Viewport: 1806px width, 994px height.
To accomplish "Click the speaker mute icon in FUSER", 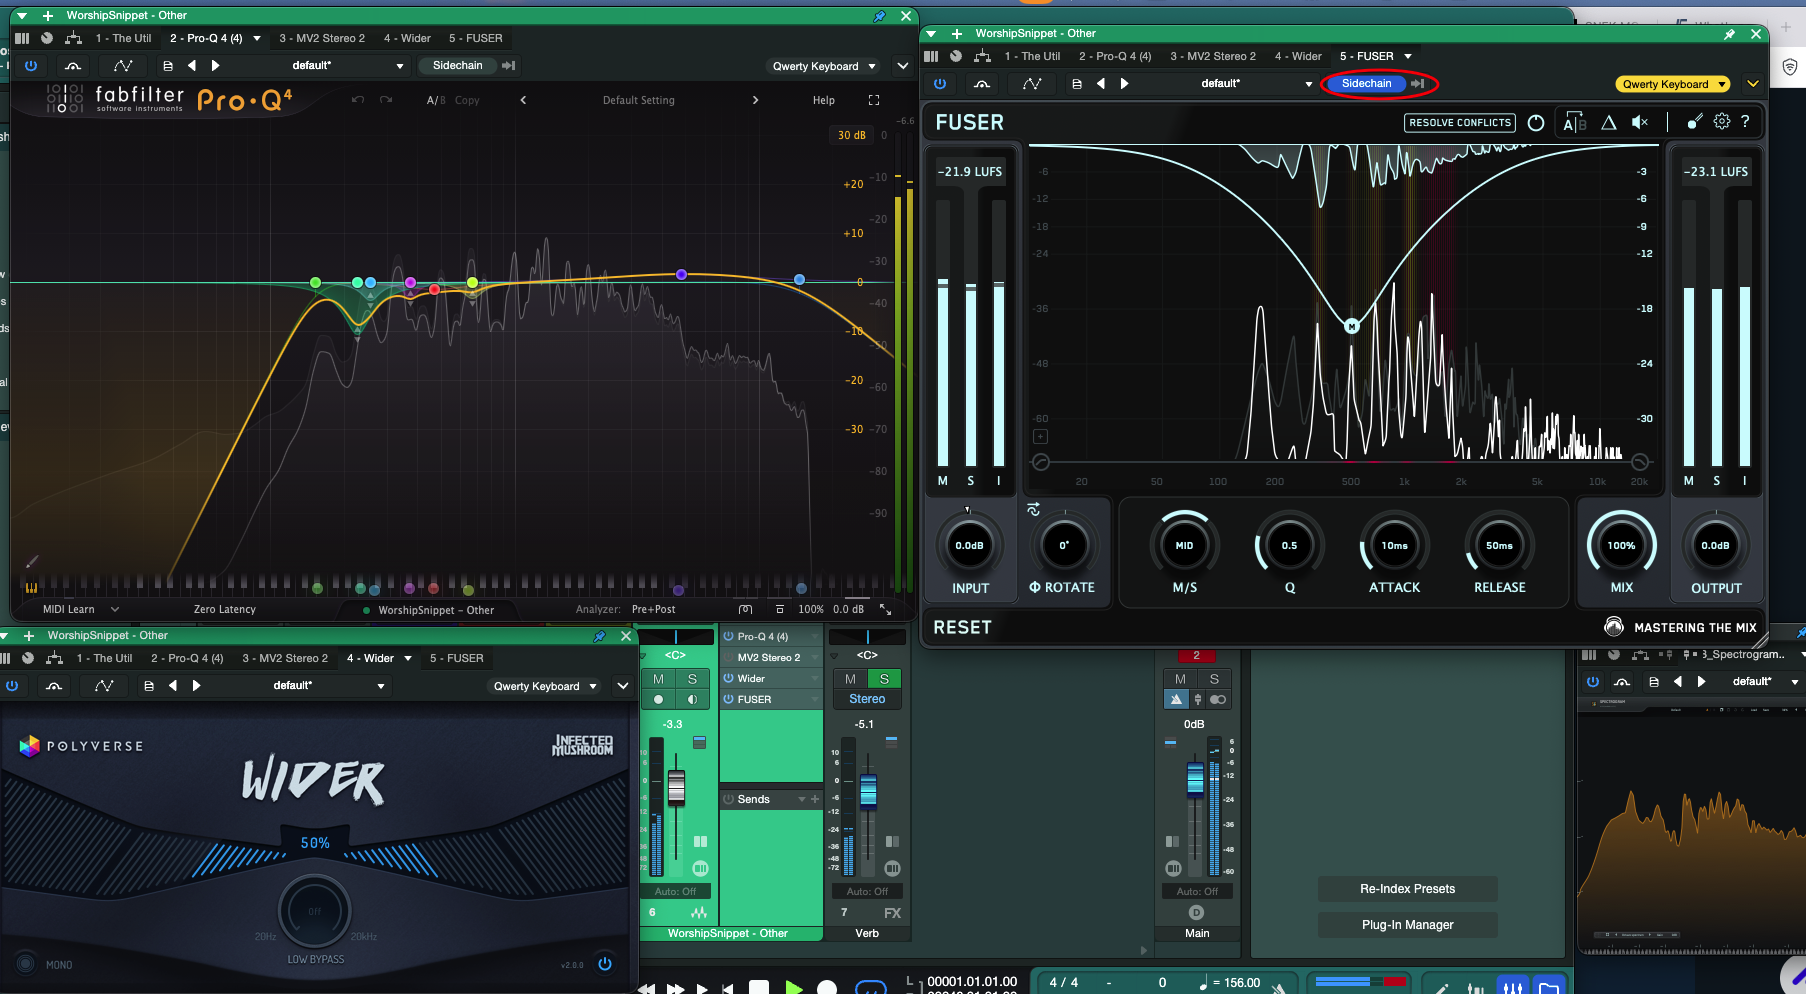I will [1640, 122].
